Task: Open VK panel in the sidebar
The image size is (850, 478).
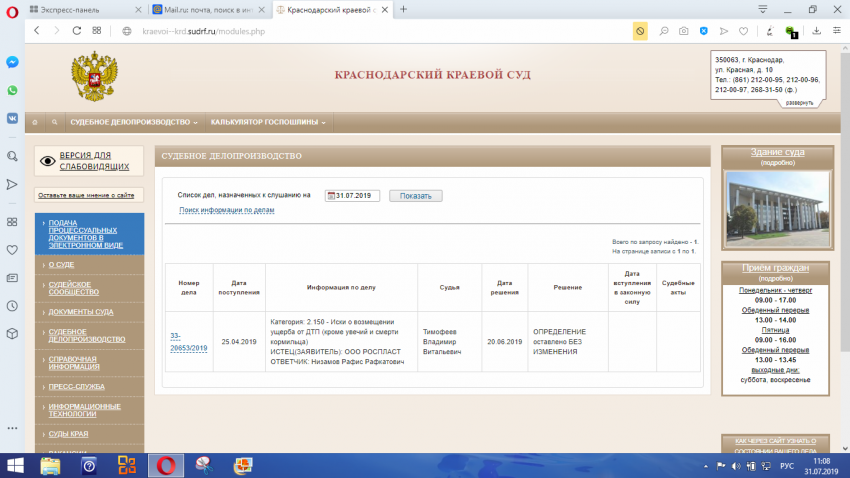Action: (12, 117)
